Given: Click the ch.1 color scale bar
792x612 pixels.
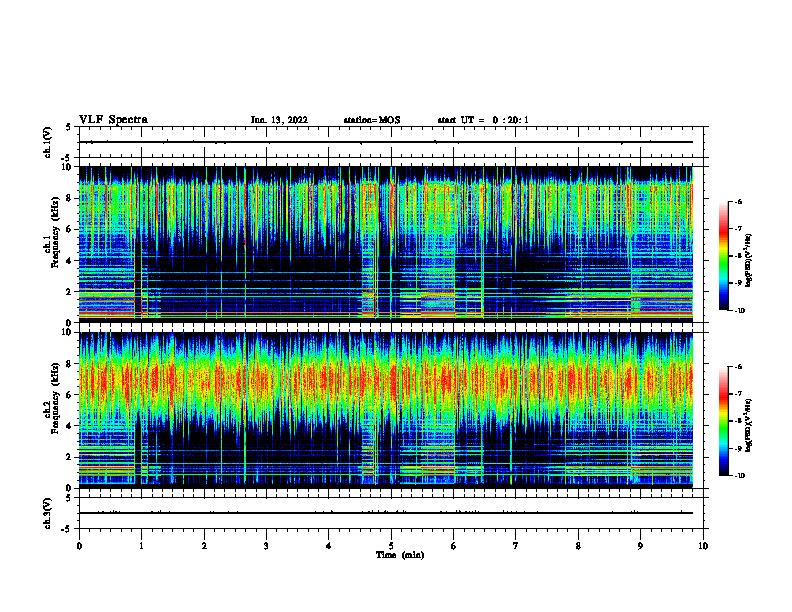Looking at the screenshot, I should pyautogui.click(x=723, y=256).
